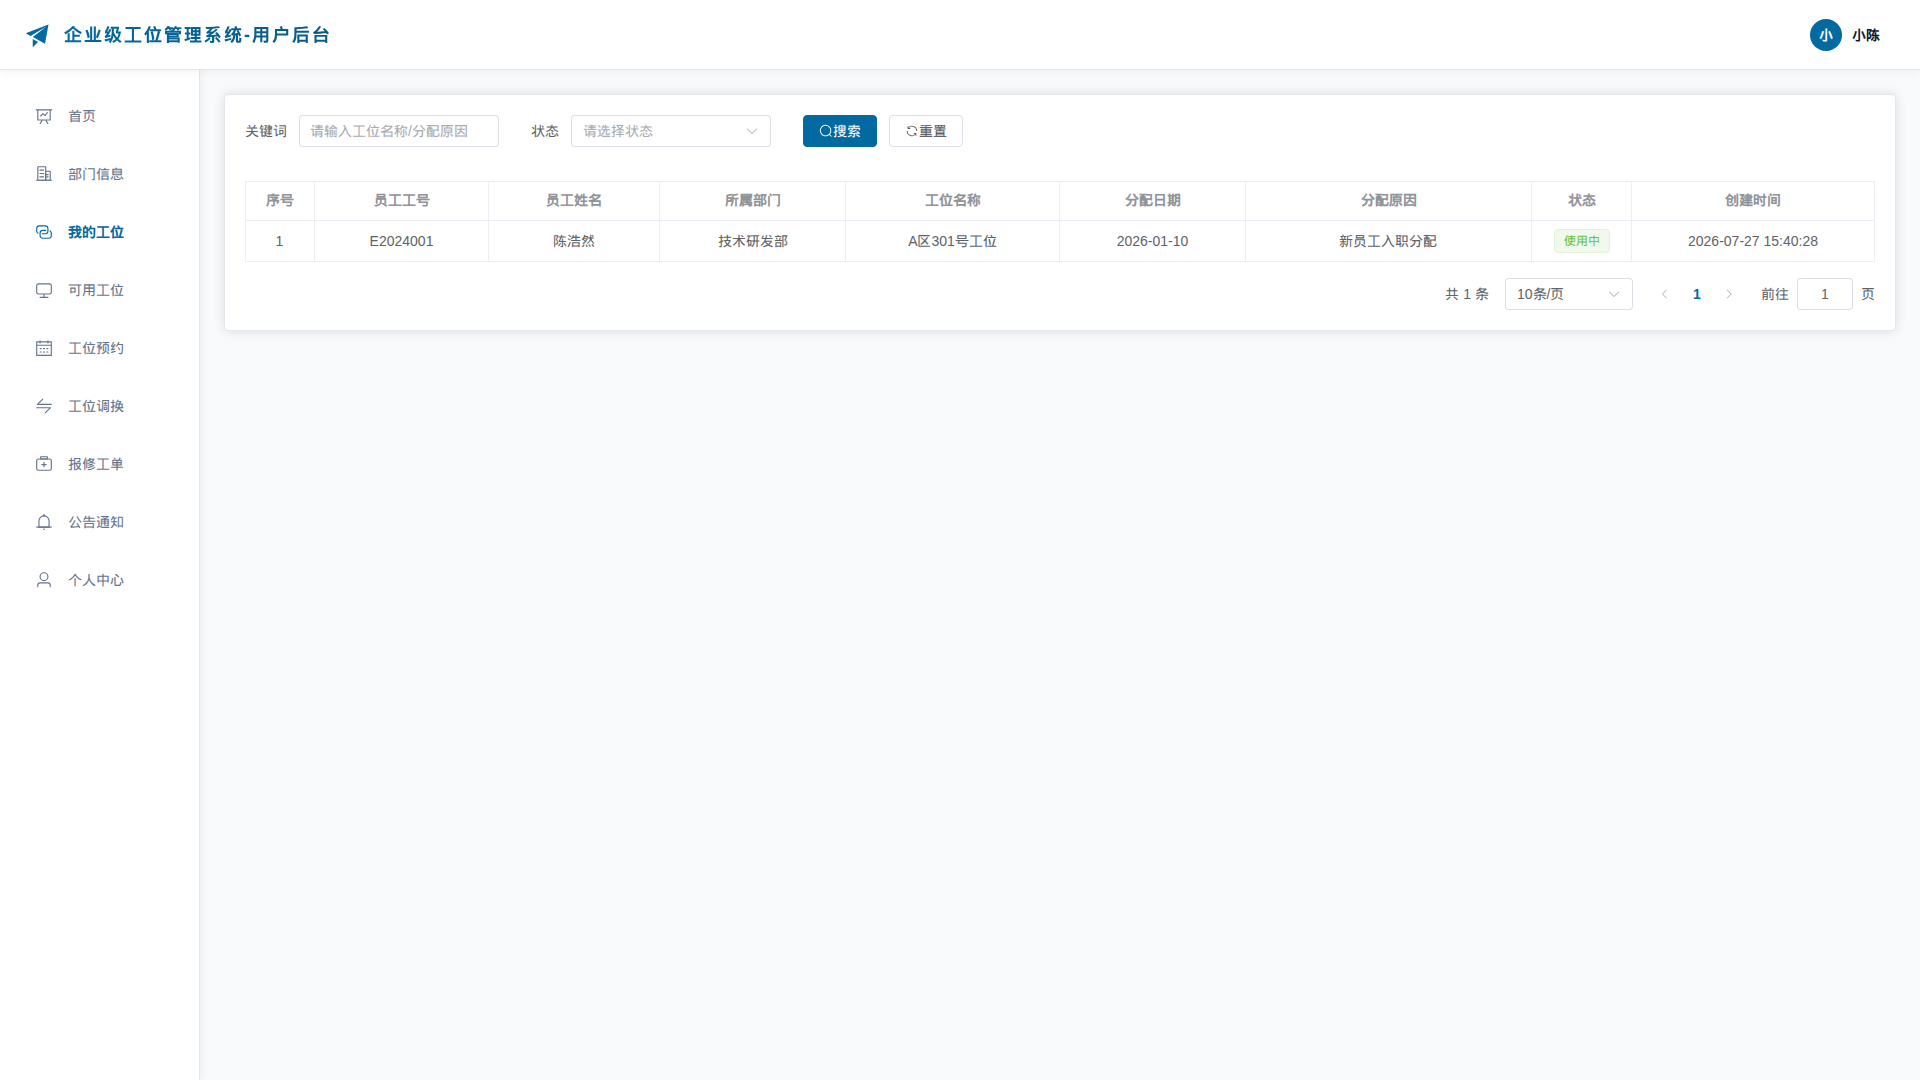Go to previous page arrow
This screenshot has width=1920, height=1080.
coord(1664,294)
